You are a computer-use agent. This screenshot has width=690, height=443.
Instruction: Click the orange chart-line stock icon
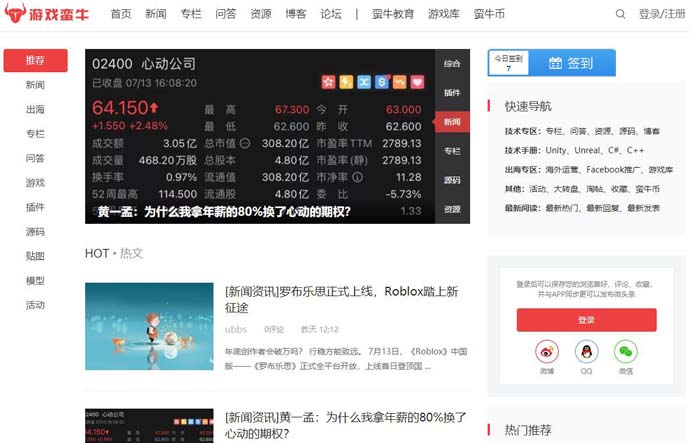(399, 82)
